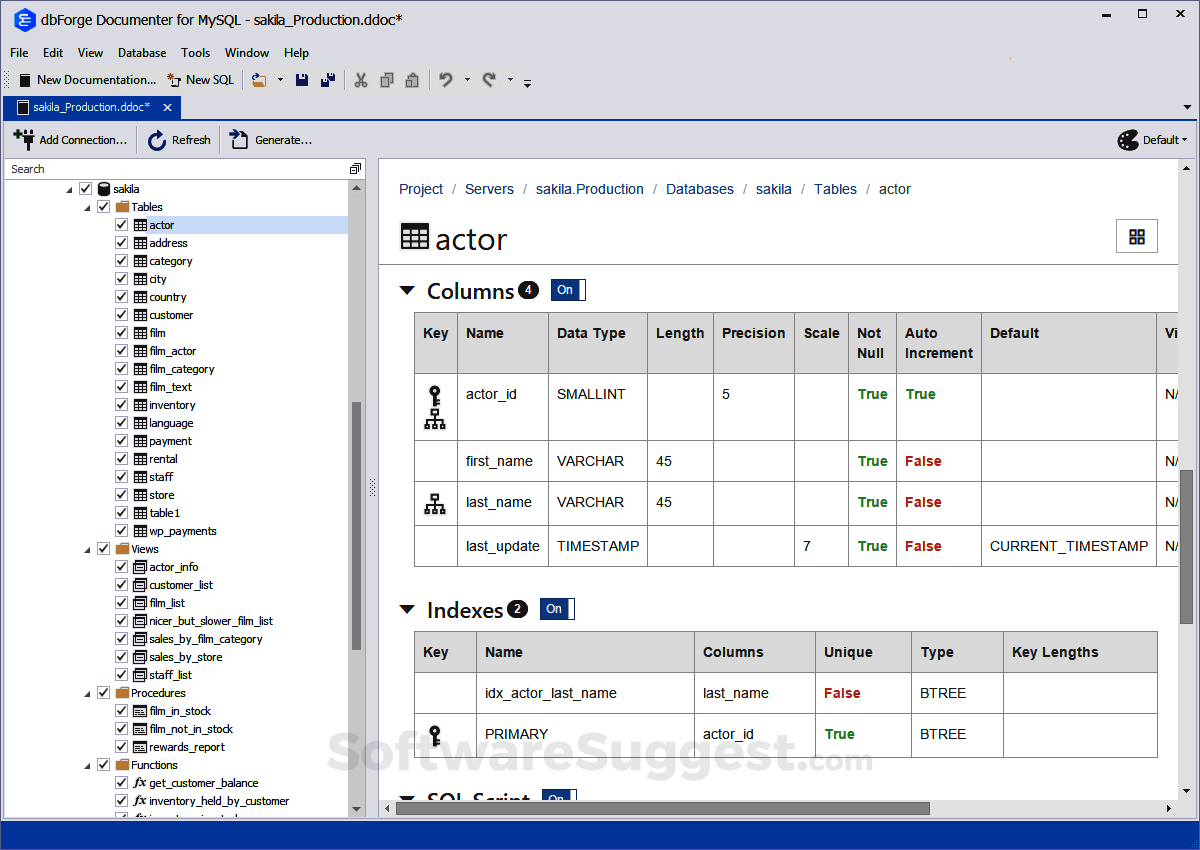1200x850 pixels.
Task: Click the Save toolbar icon
Action: point(302,79)
